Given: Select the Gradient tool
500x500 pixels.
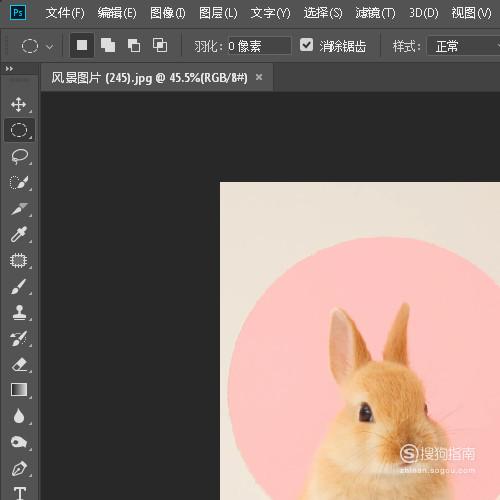Looking at the screenshot, I should coord(19,390).
